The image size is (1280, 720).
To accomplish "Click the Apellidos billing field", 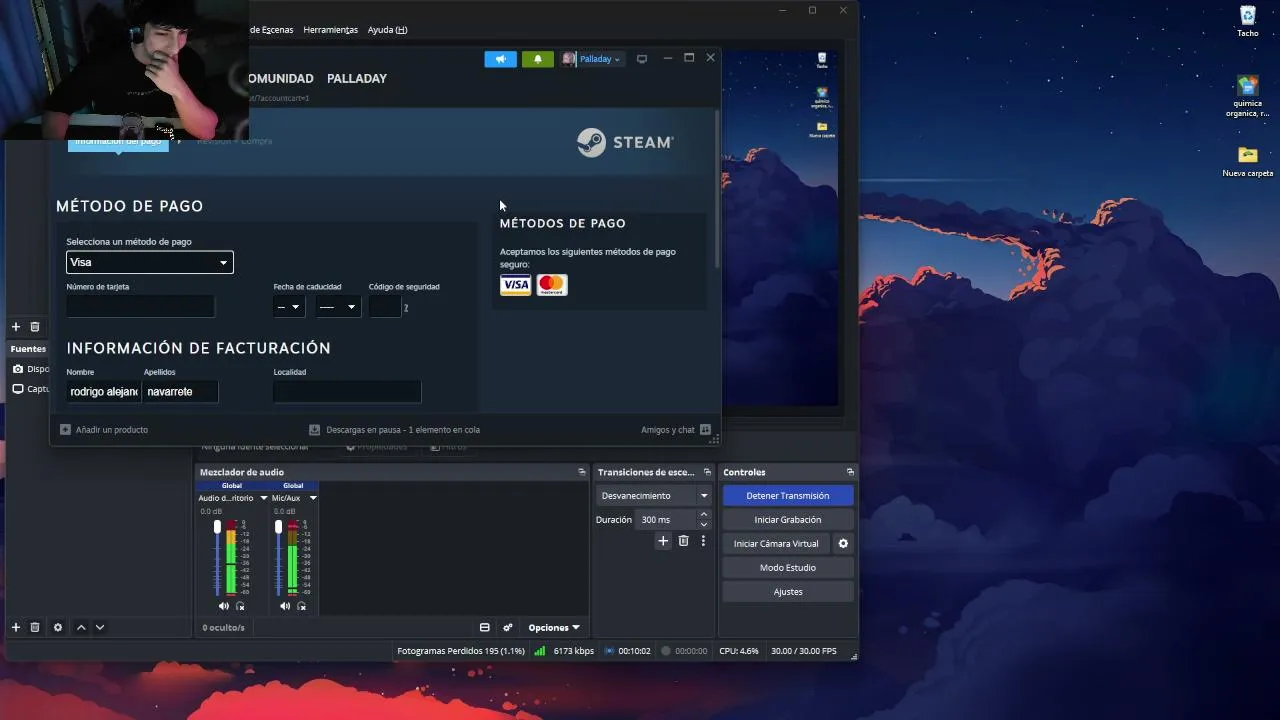I will 181,392.
